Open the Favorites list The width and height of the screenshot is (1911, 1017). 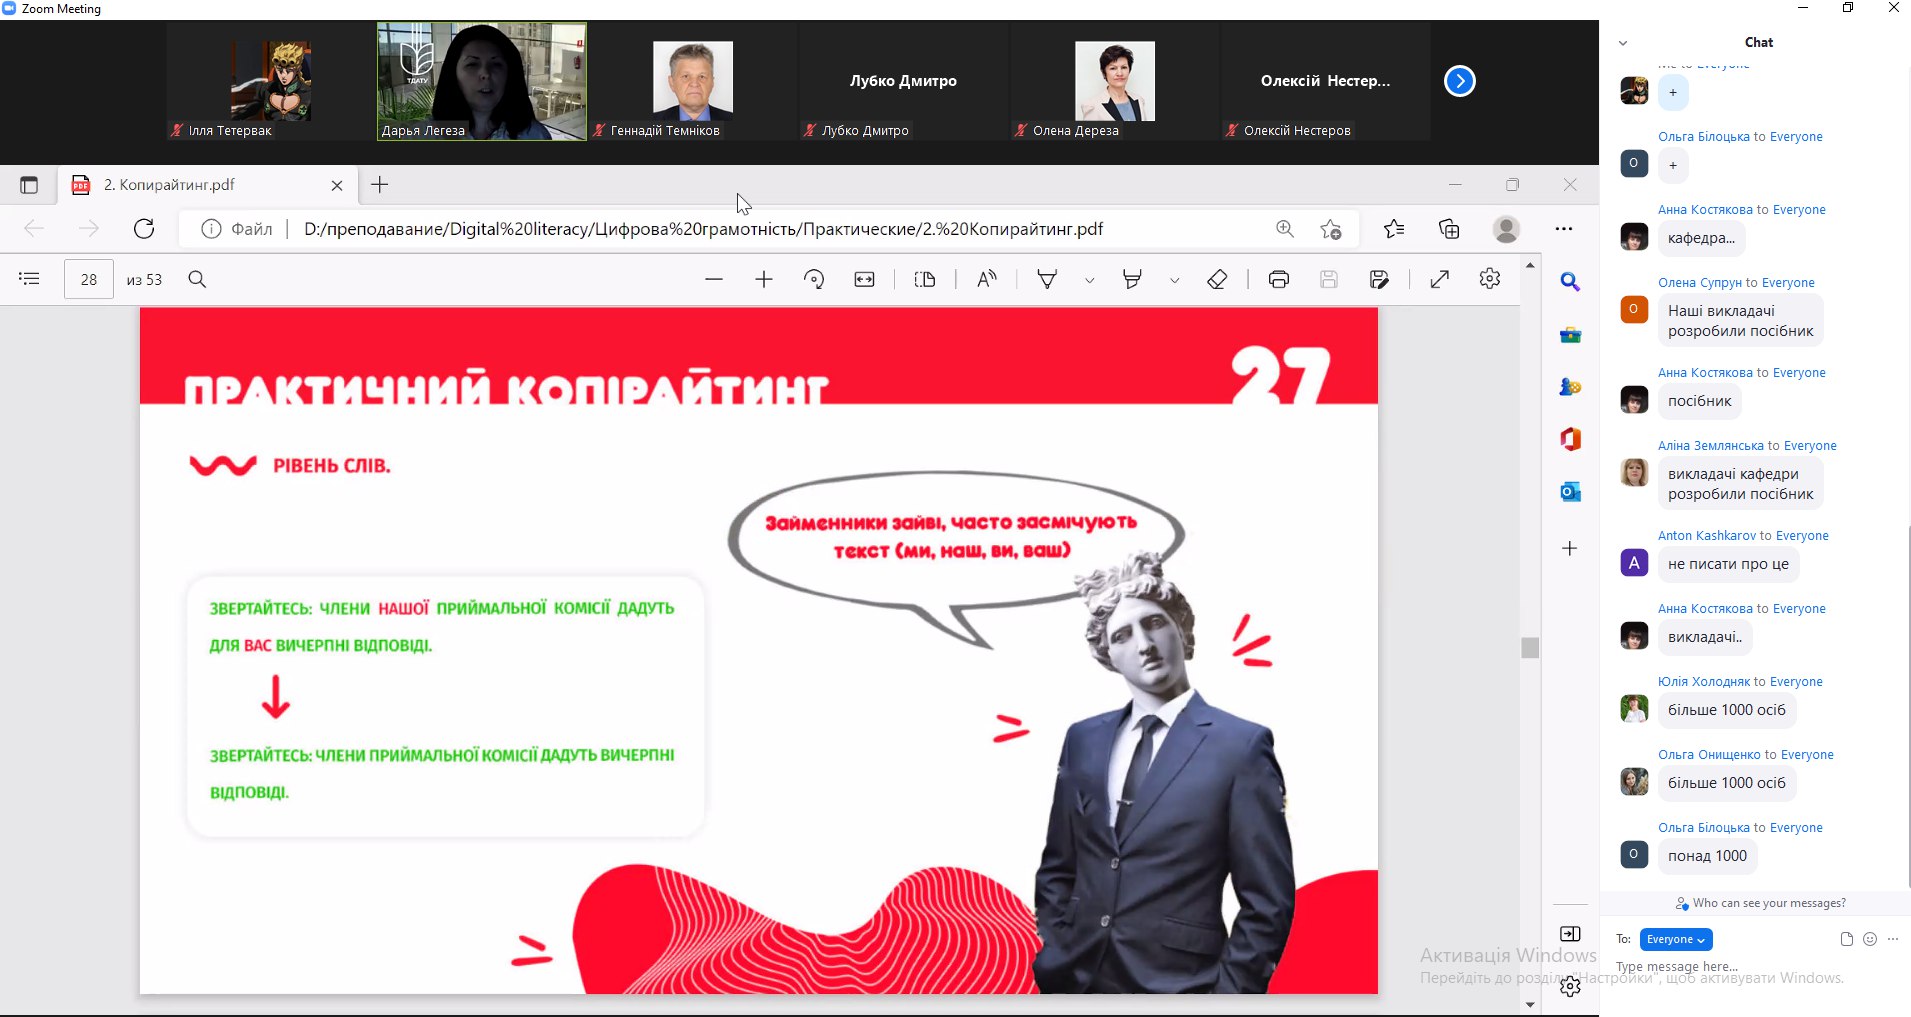1394,229
